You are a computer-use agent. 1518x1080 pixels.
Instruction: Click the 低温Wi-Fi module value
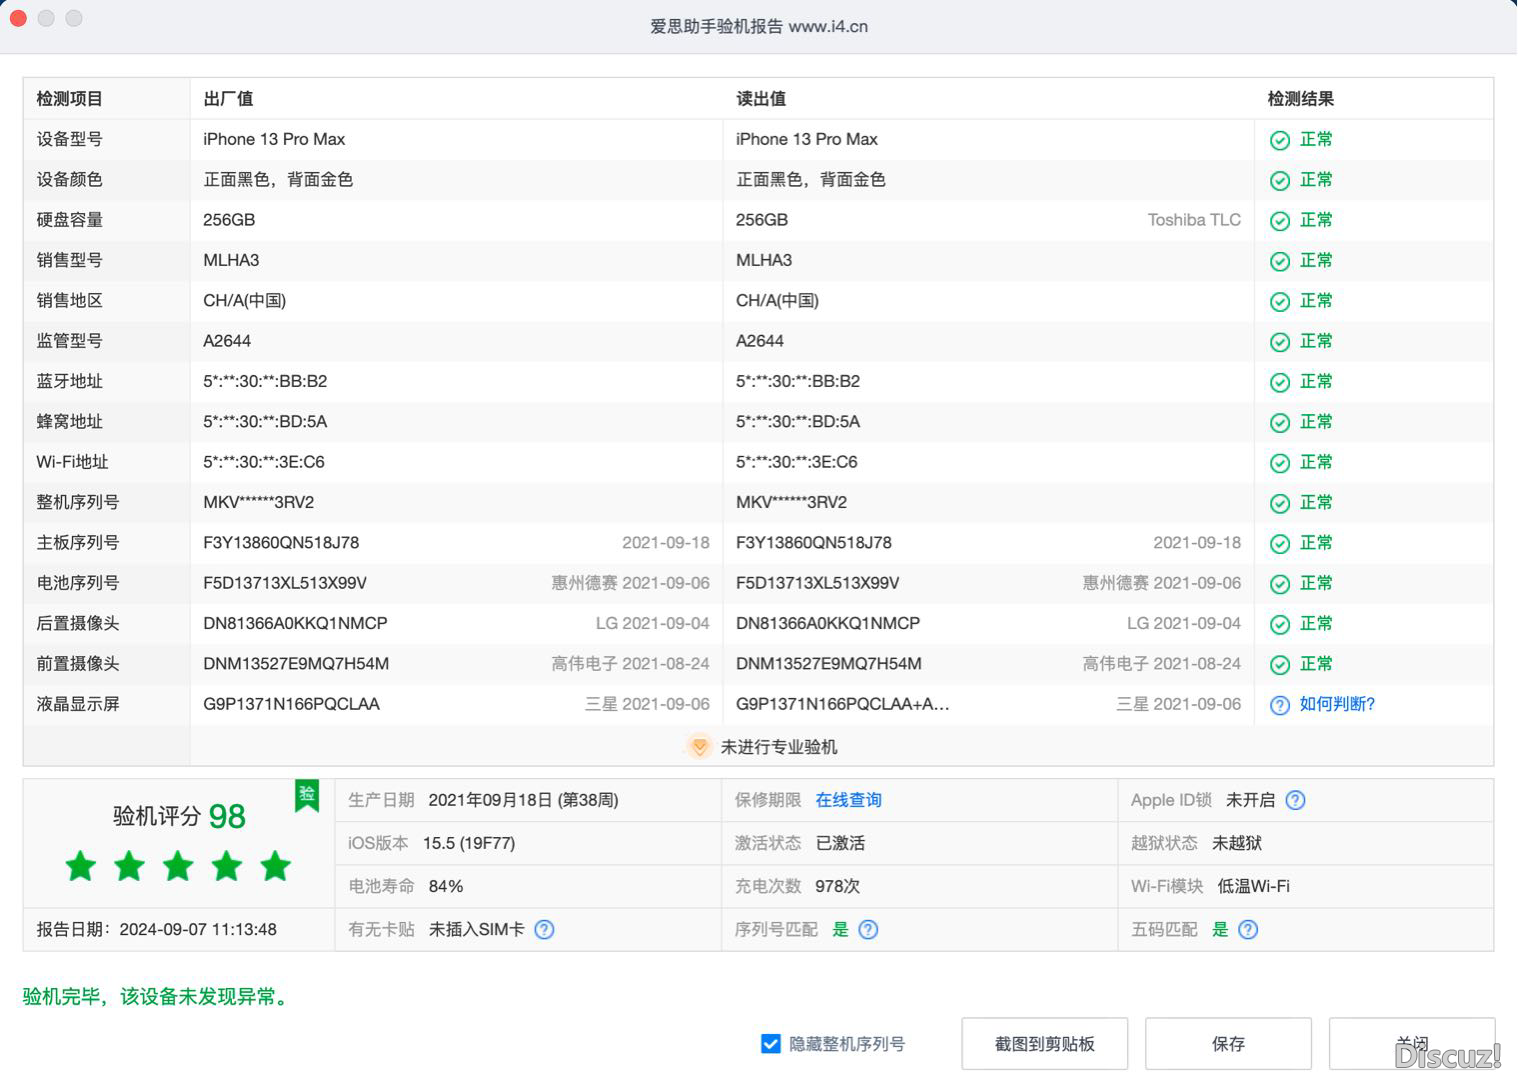coord(1253,887)
